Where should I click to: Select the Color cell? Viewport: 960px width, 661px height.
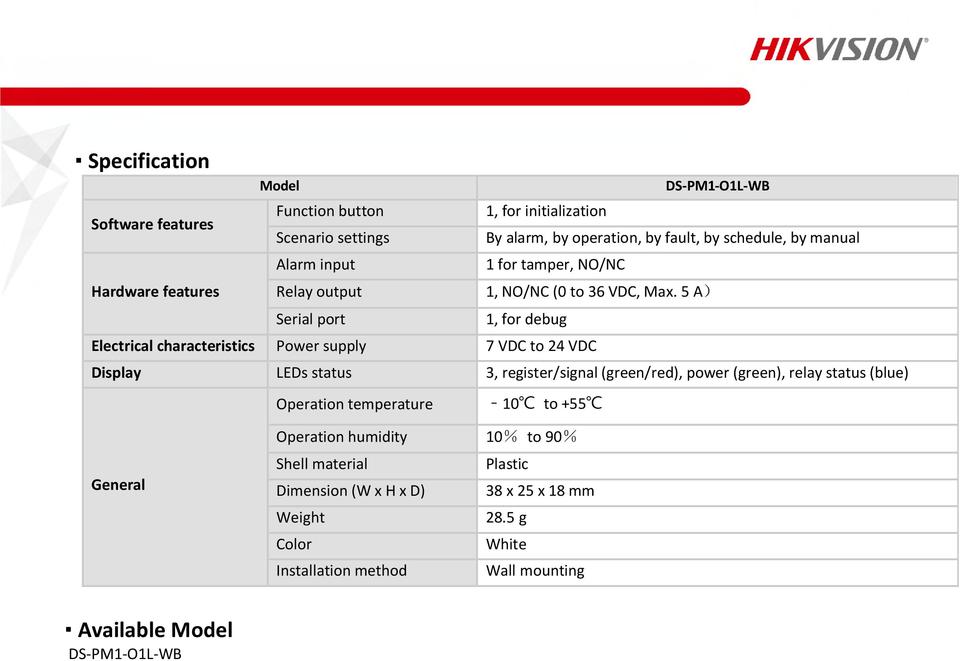tap(372, 545)
